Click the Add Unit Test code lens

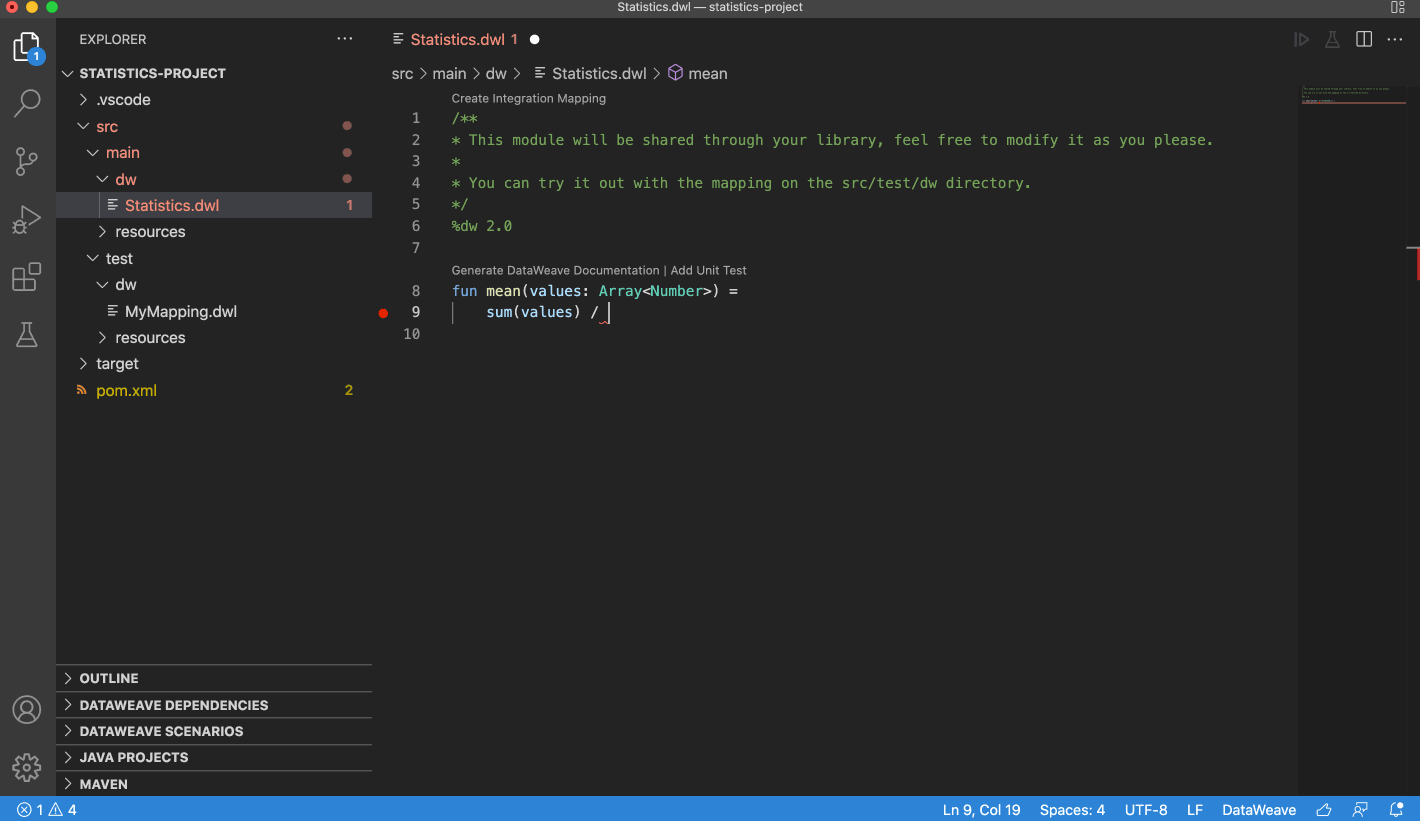(x=708, y=271)
